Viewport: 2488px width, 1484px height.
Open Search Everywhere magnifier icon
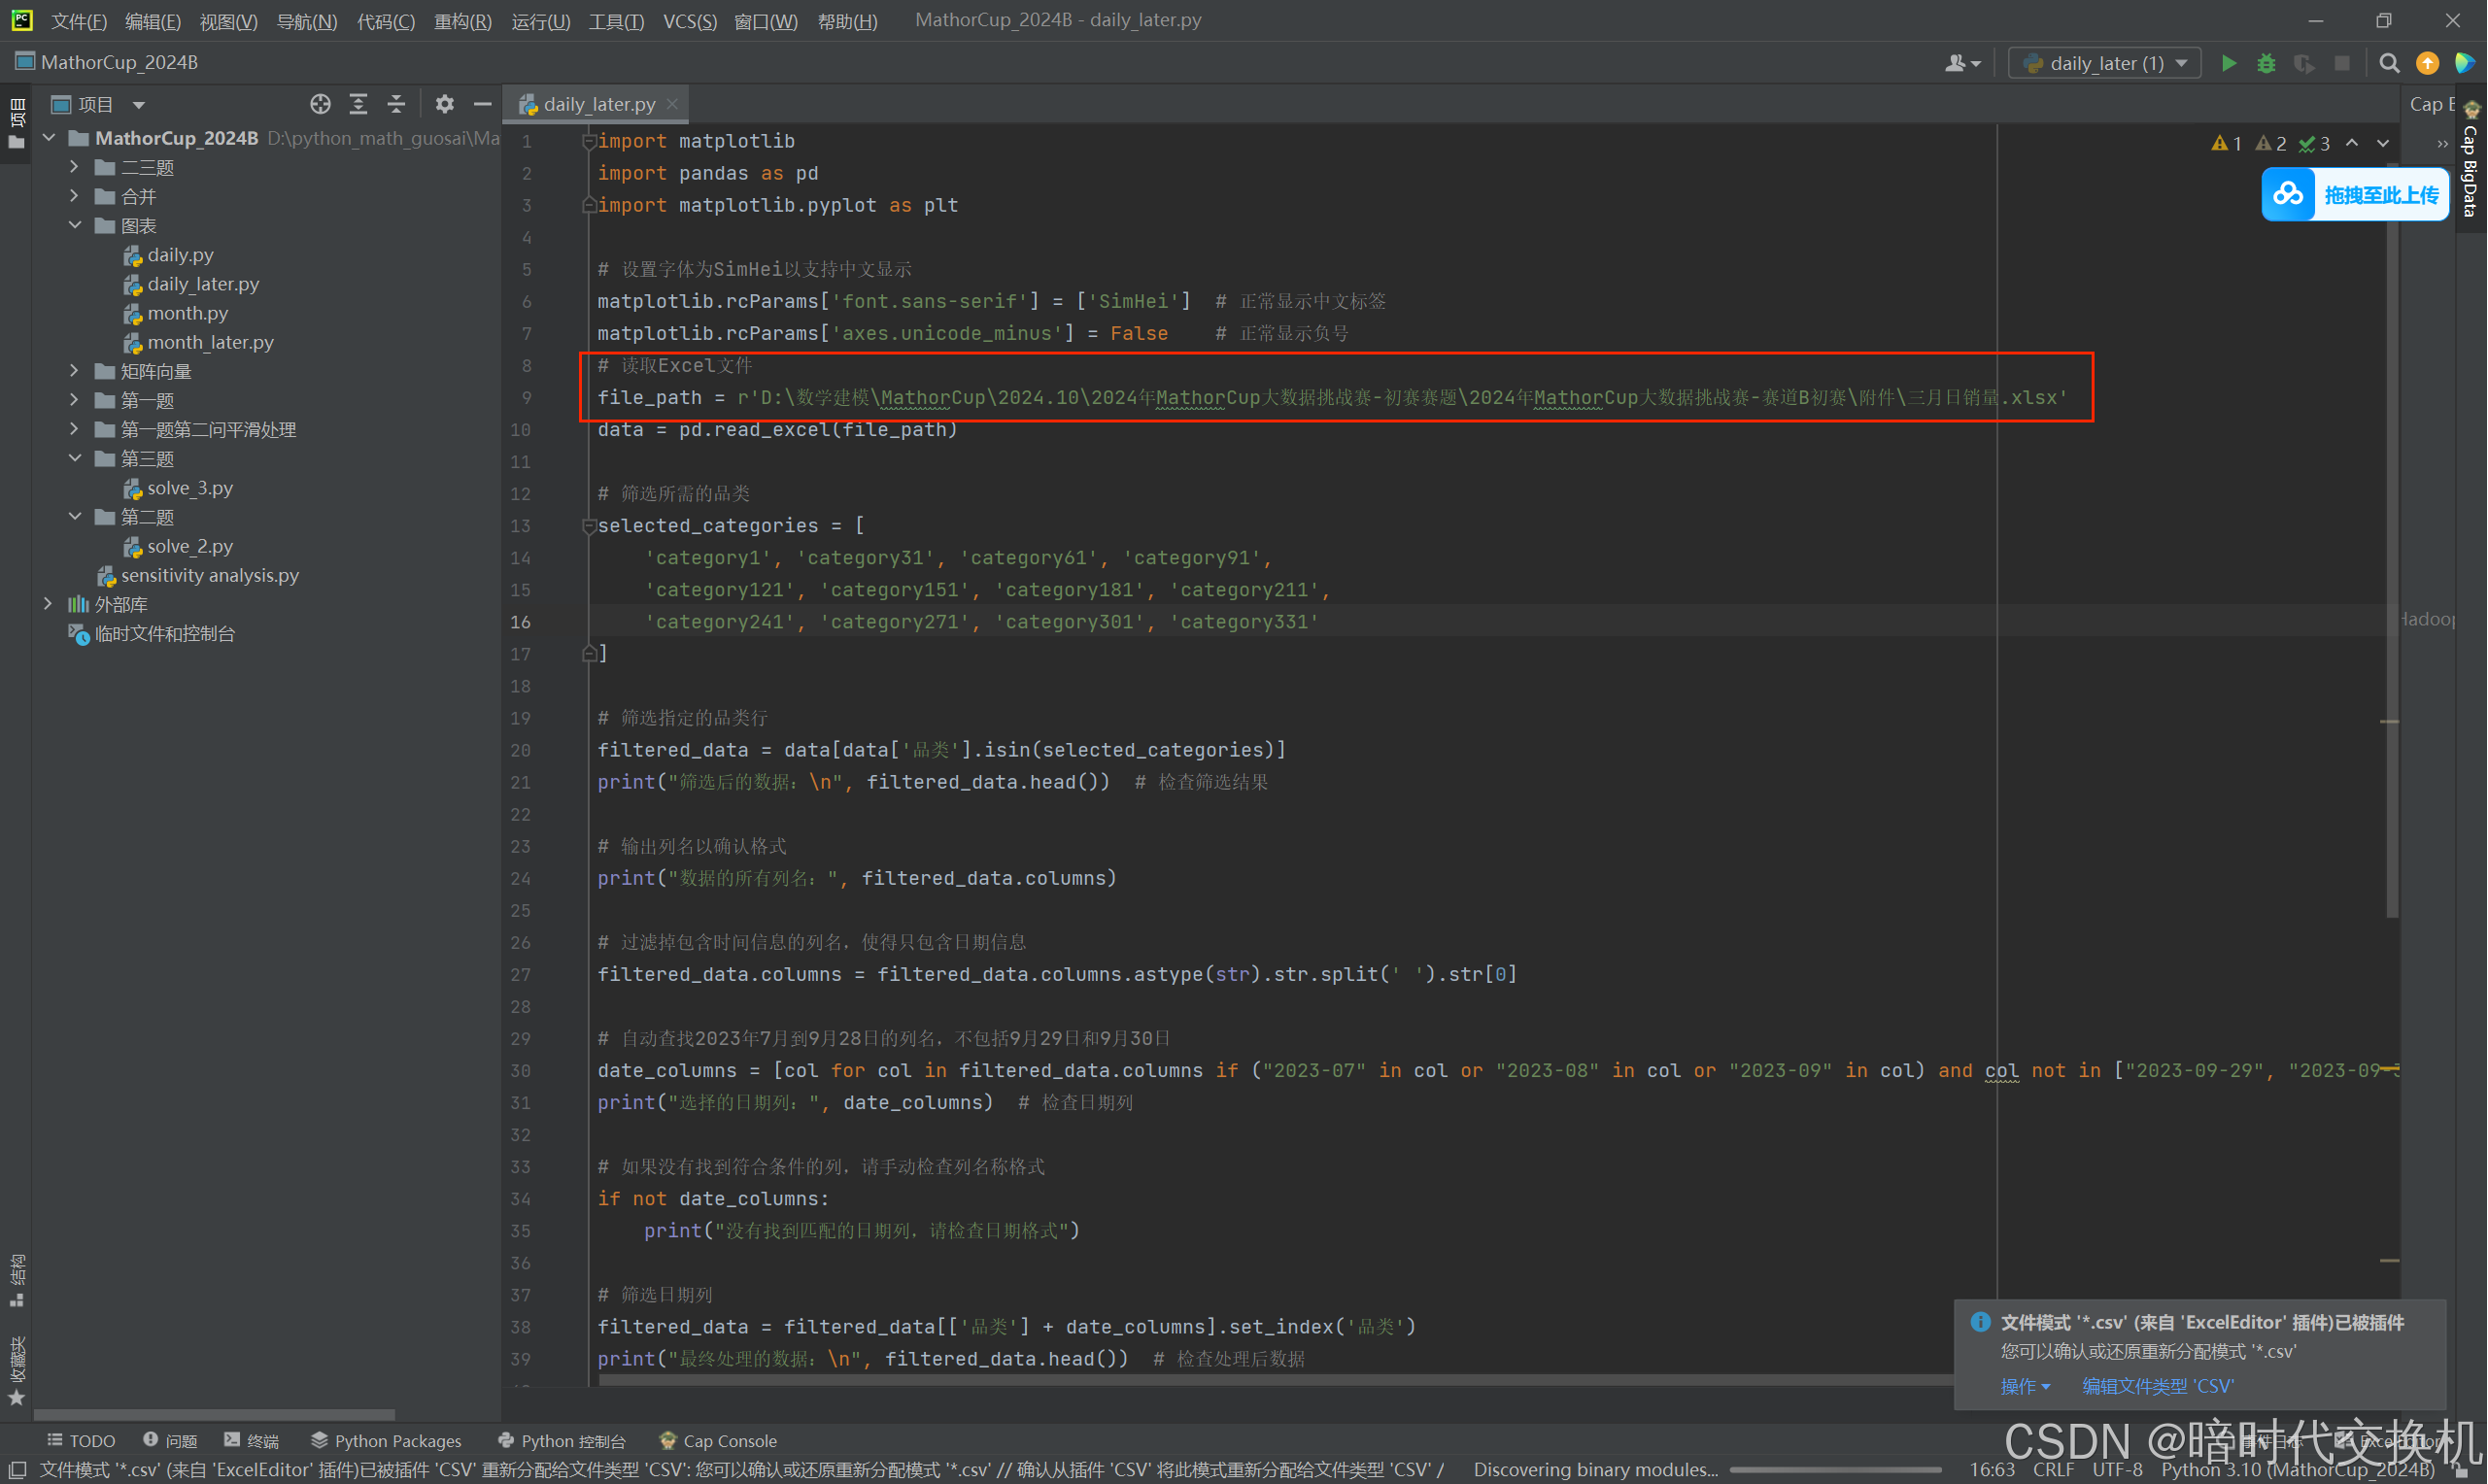2389,63
